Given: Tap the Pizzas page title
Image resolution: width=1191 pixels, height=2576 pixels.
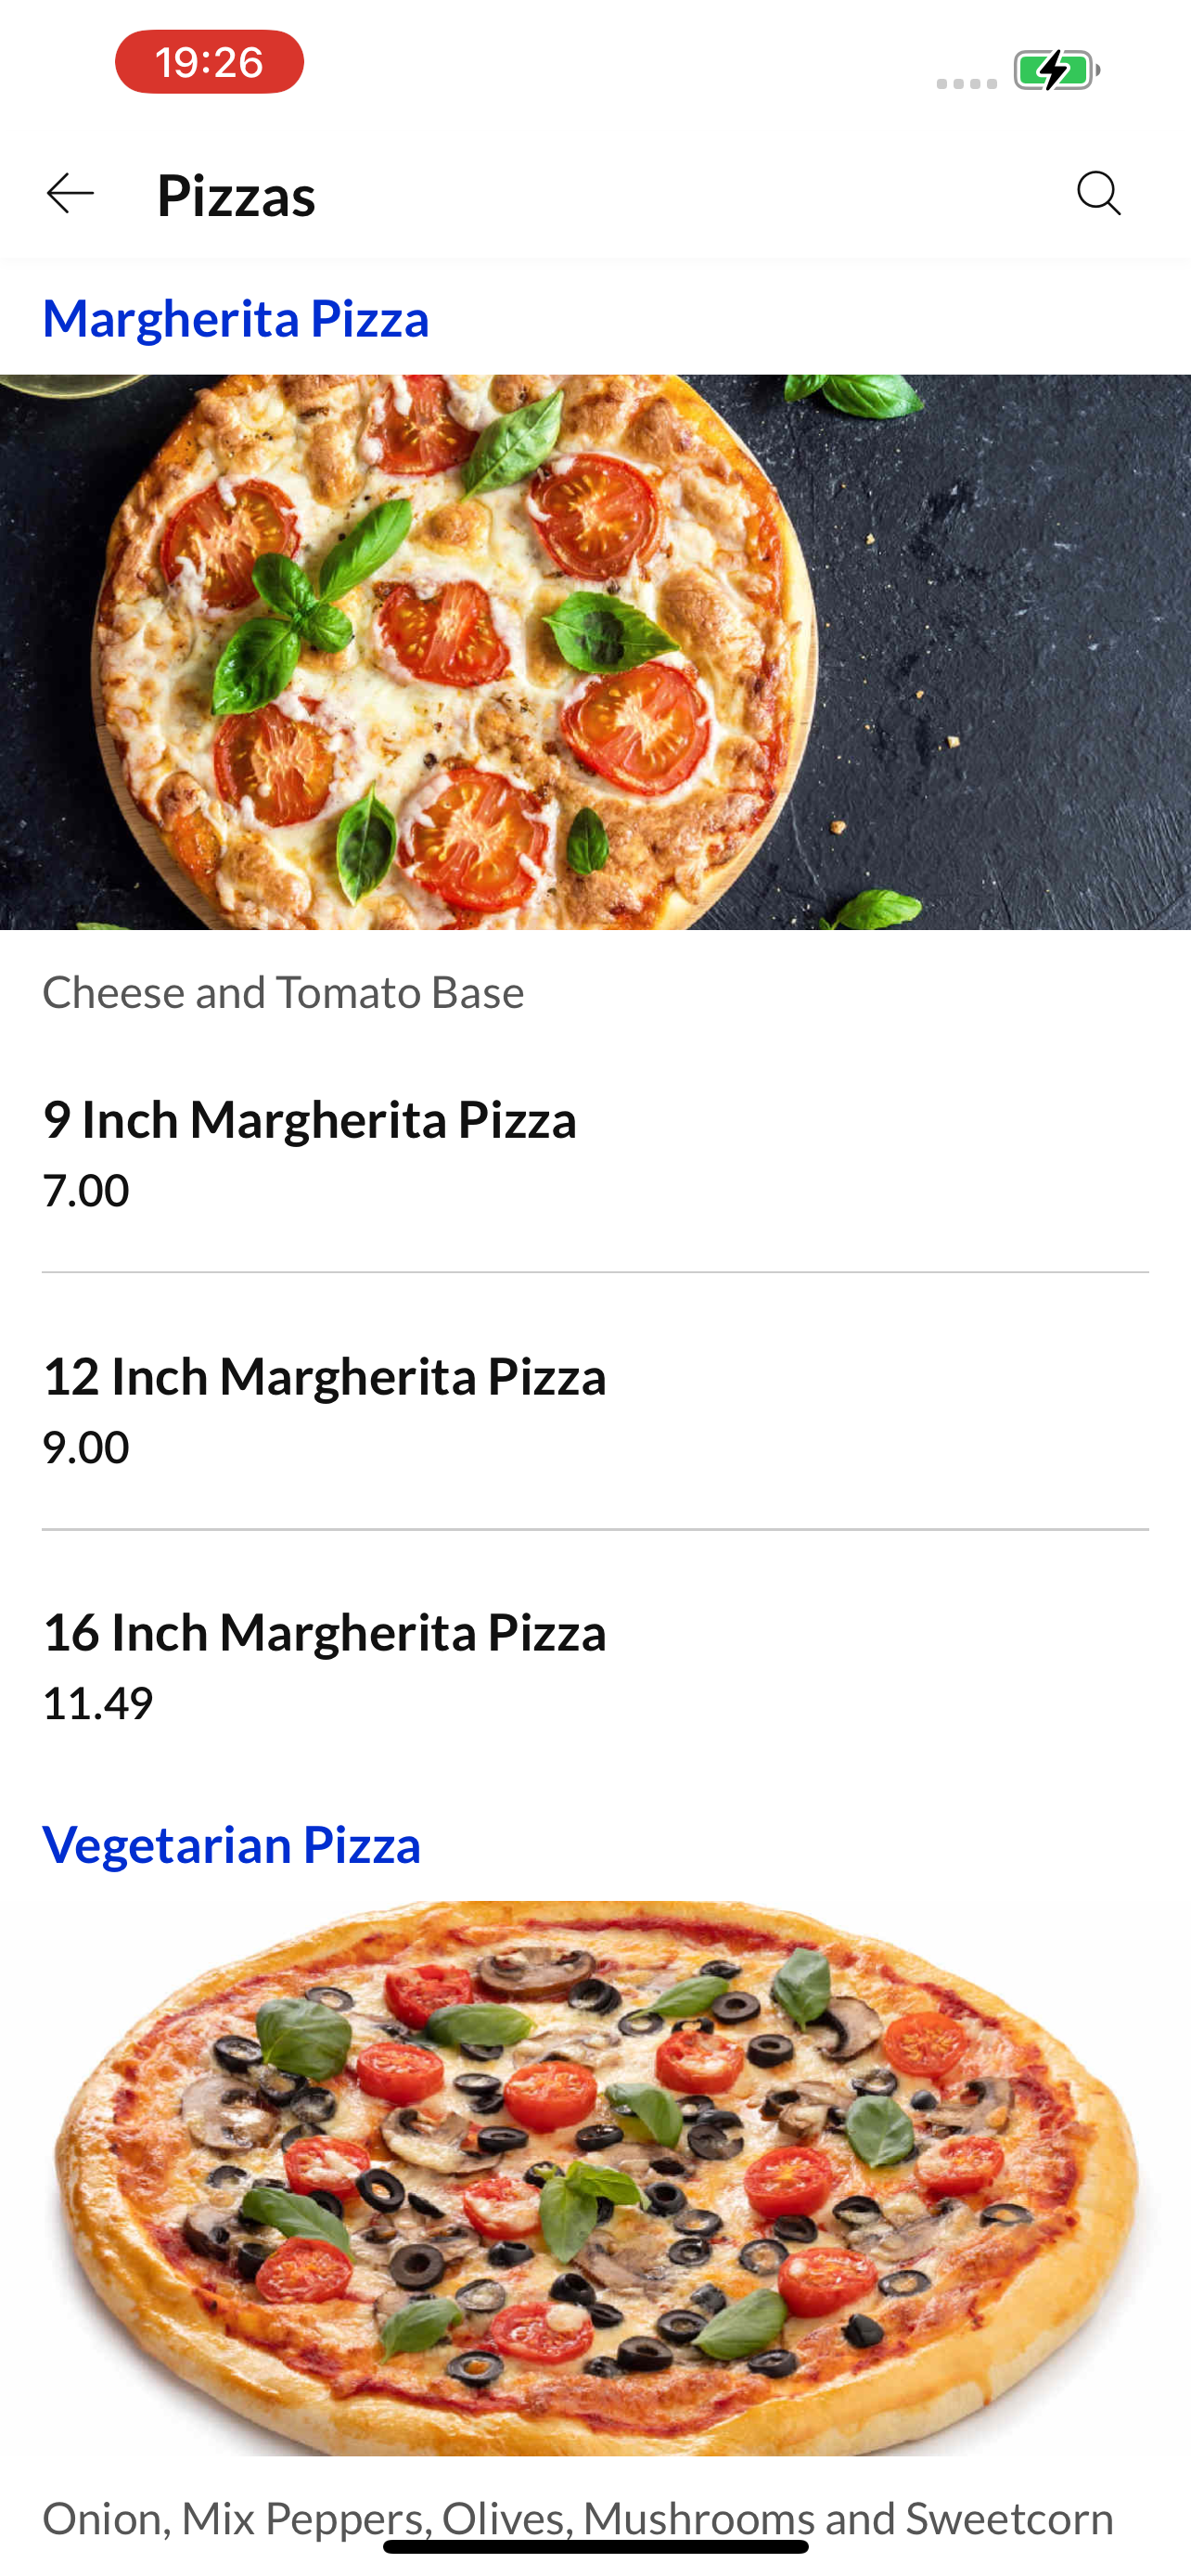Looking at the screenshot, I should [236, 194].
